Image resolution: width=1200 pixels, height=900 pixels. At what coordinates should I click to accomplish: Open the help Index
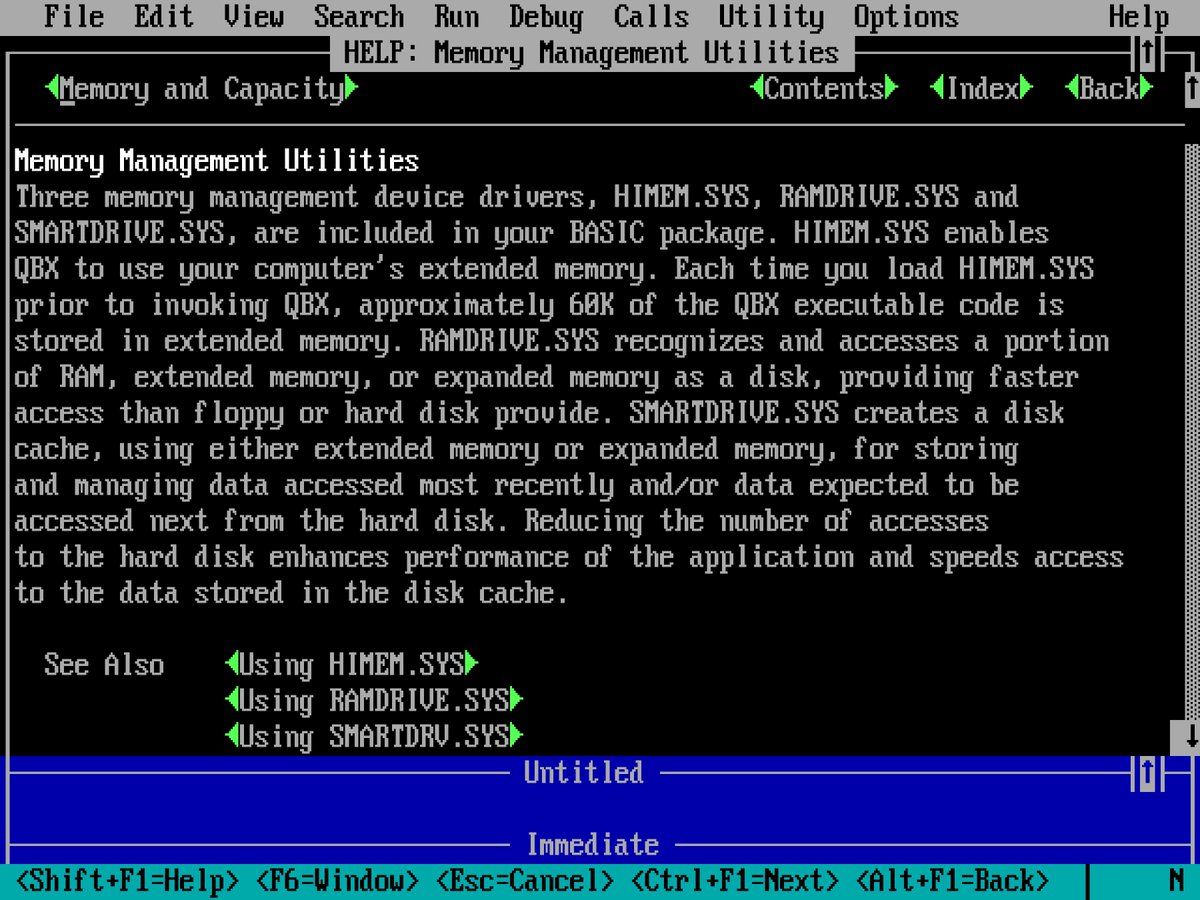[982, 89]
